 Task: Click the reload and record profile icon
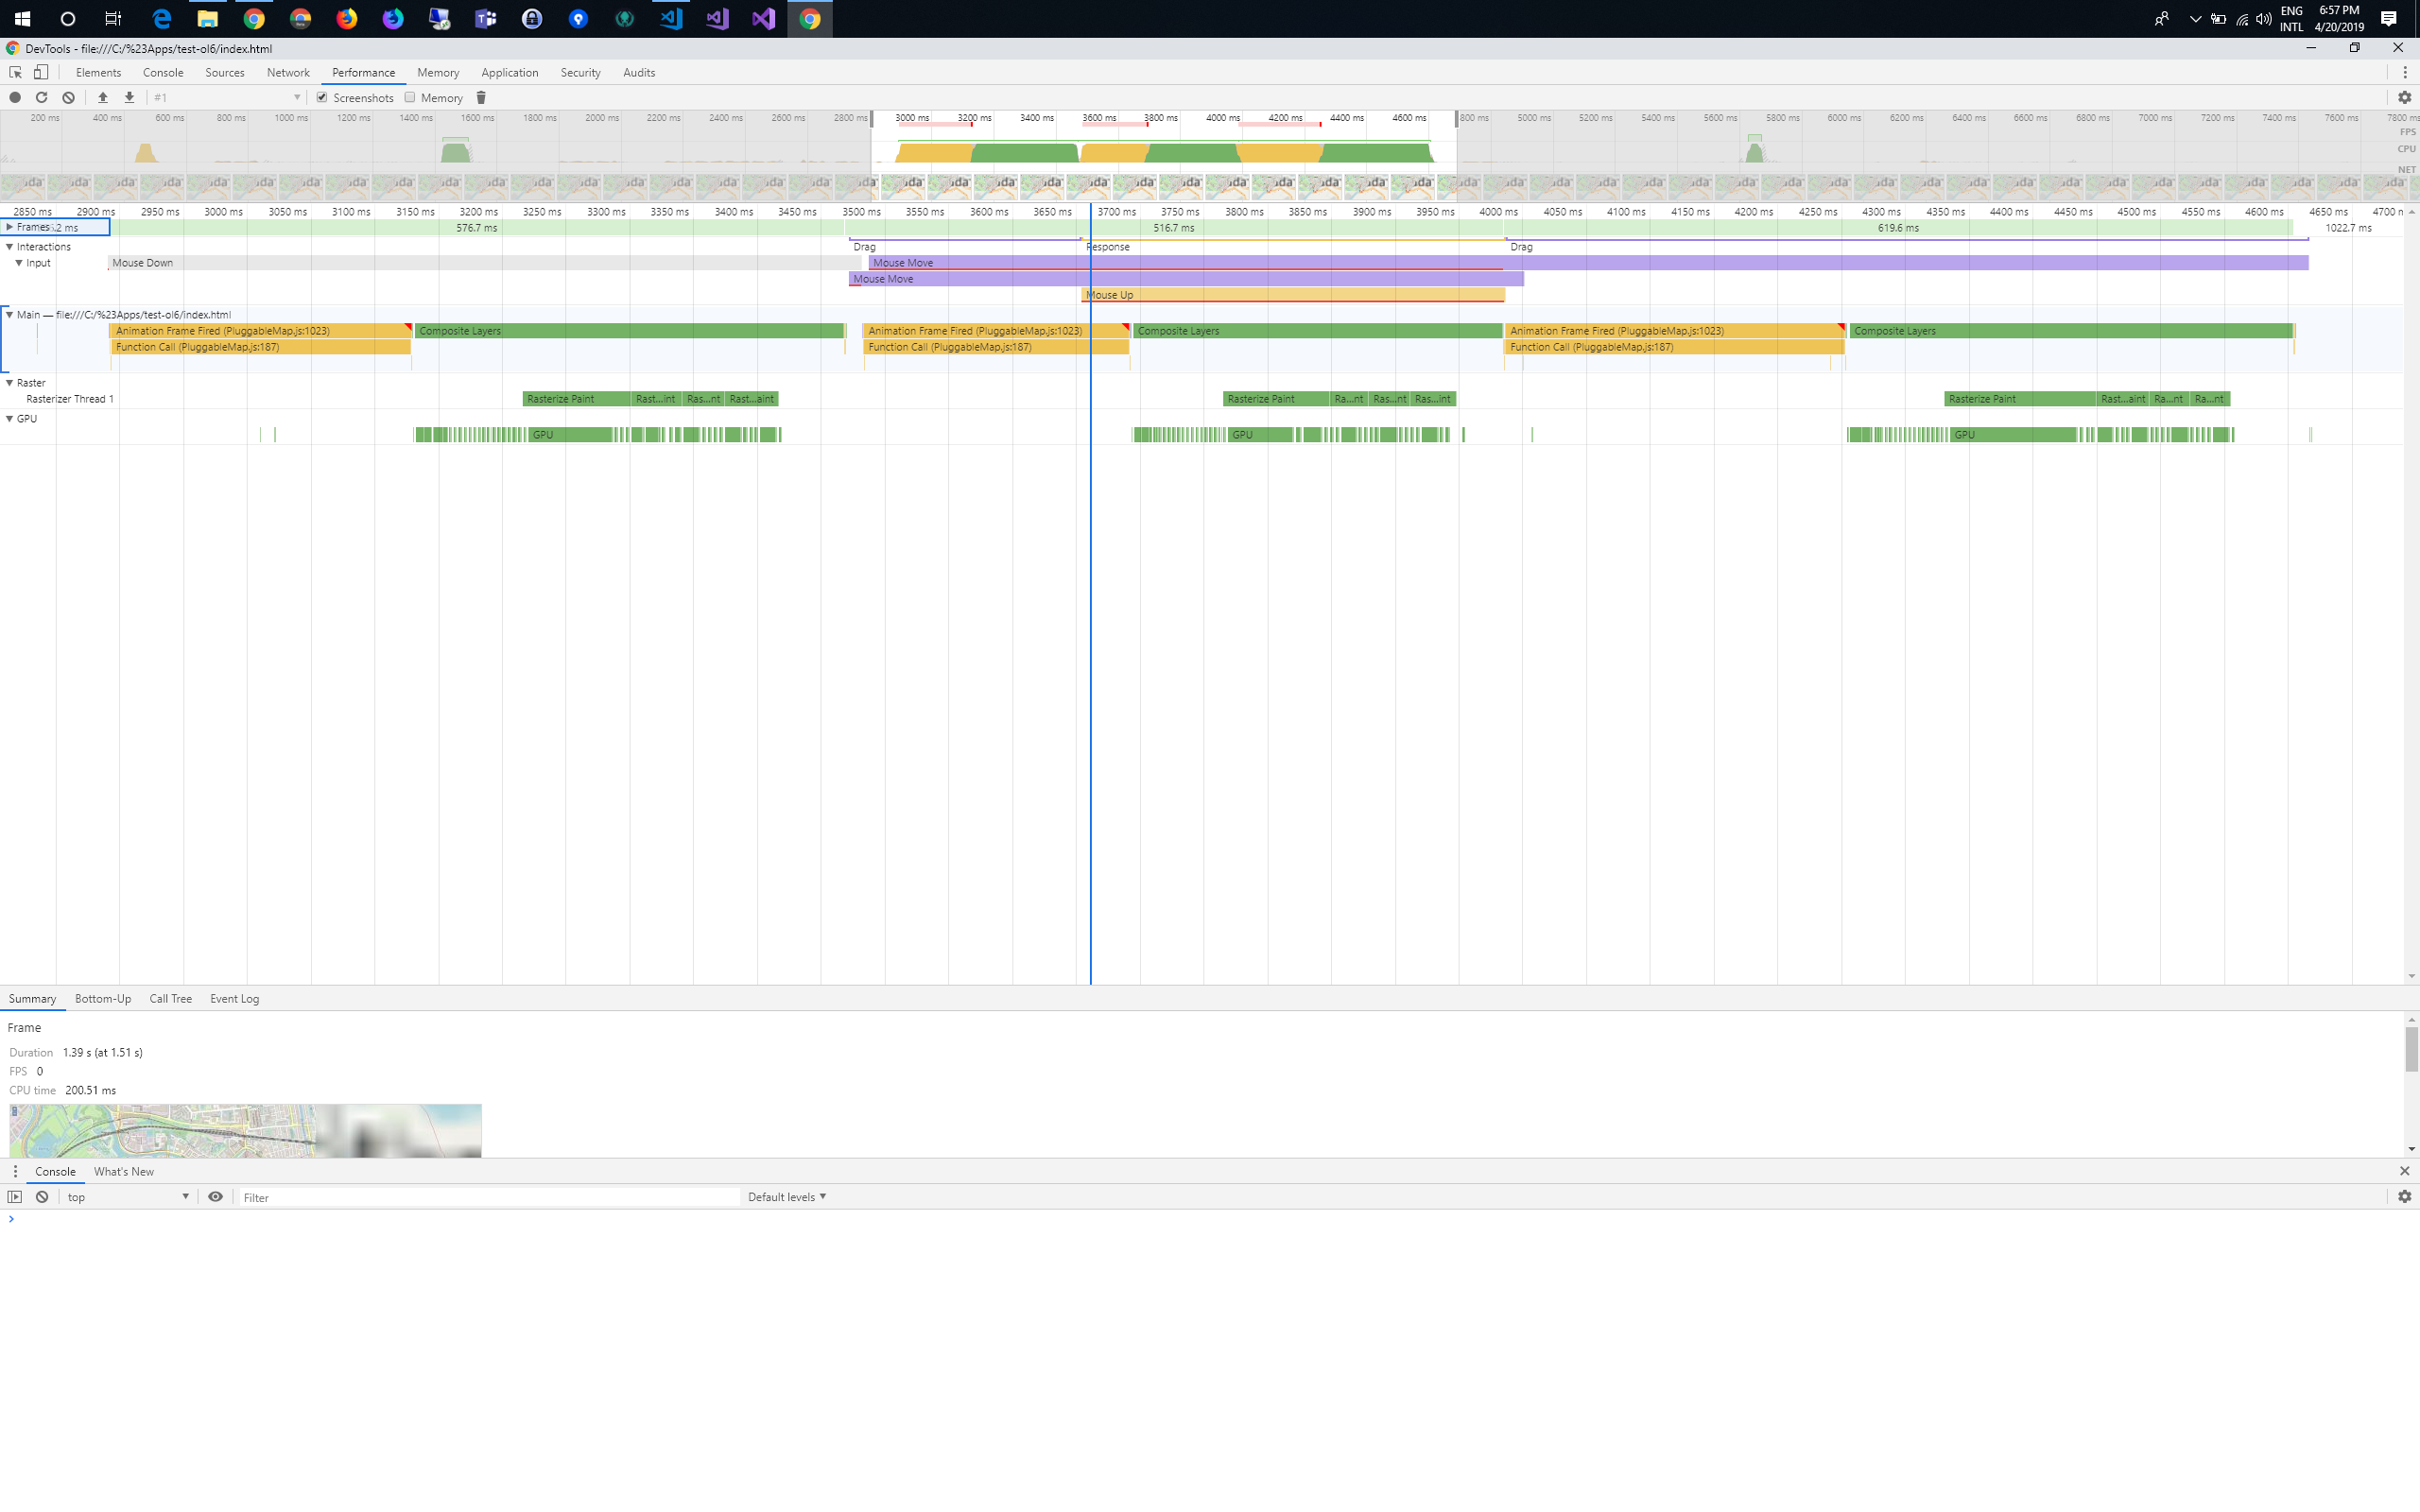[x=41, y=97]
